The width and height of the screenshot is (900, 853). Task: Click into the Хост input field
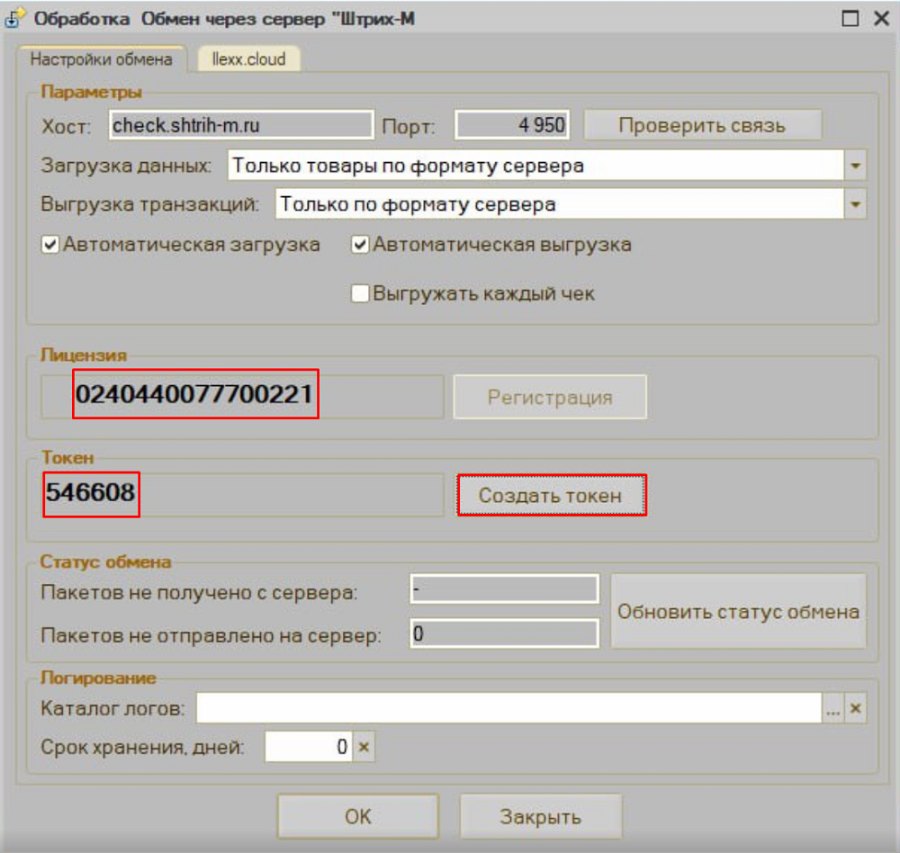coord(241,125)
